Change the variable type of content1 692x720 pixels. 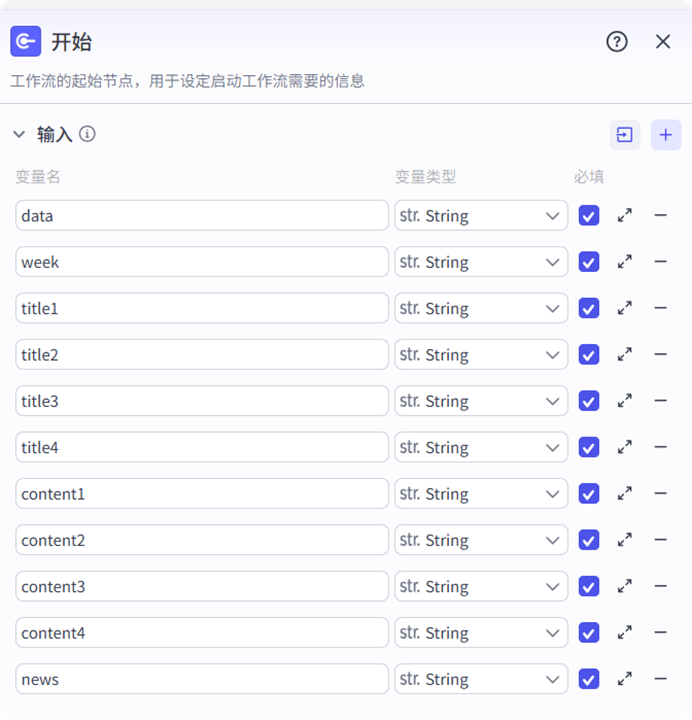click(481, 494)
